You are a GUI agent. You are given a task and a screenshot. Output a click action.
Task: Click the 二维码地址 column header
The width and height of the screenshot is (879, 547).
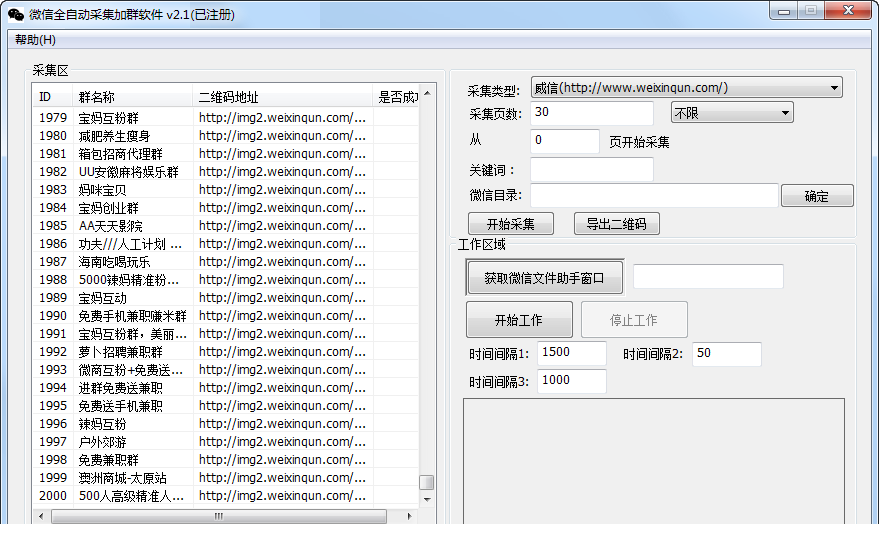point(282,97)
